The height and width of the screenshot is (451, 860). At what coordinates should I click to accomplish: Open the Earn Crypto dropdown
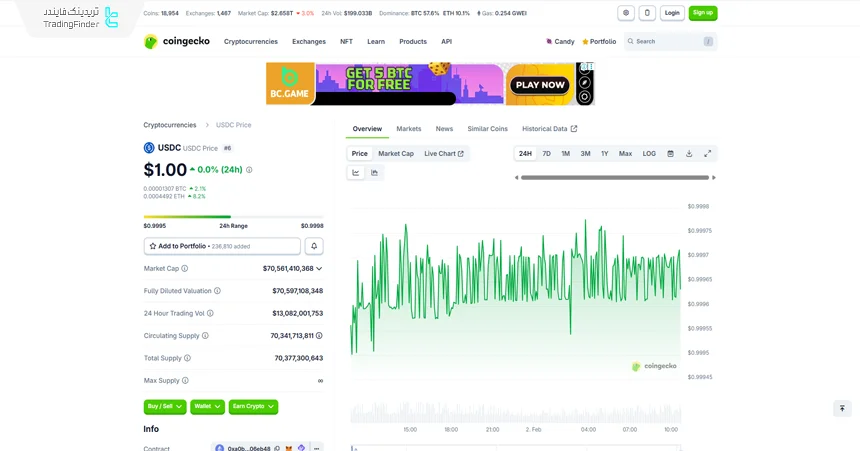253,407
